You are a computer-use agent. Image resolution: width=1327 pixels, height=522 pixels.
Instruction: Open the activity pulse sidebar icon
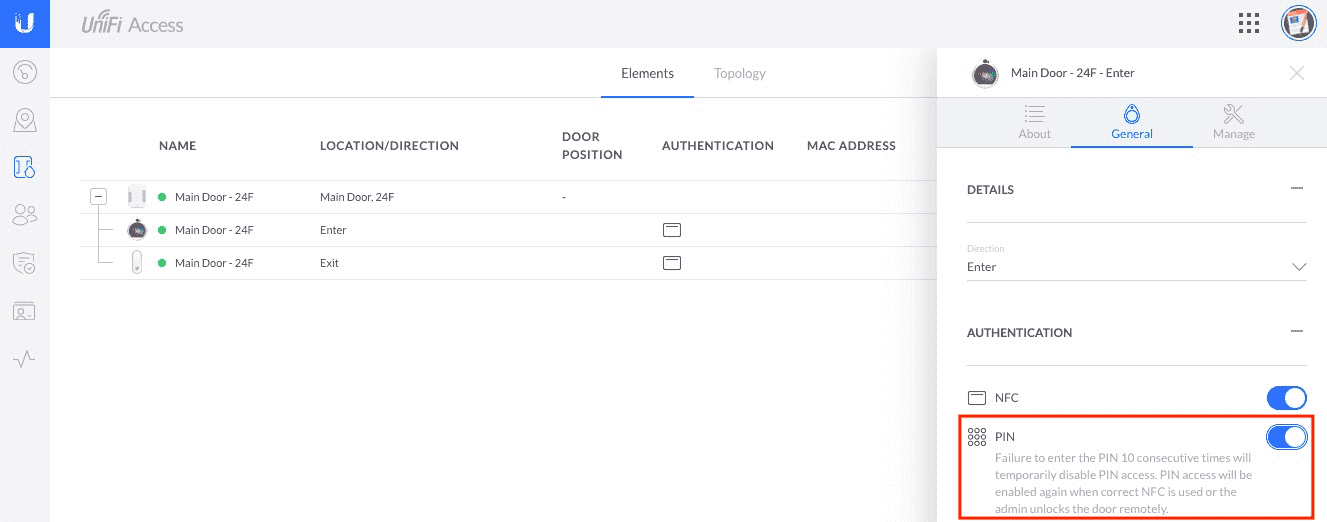(25, 359)
